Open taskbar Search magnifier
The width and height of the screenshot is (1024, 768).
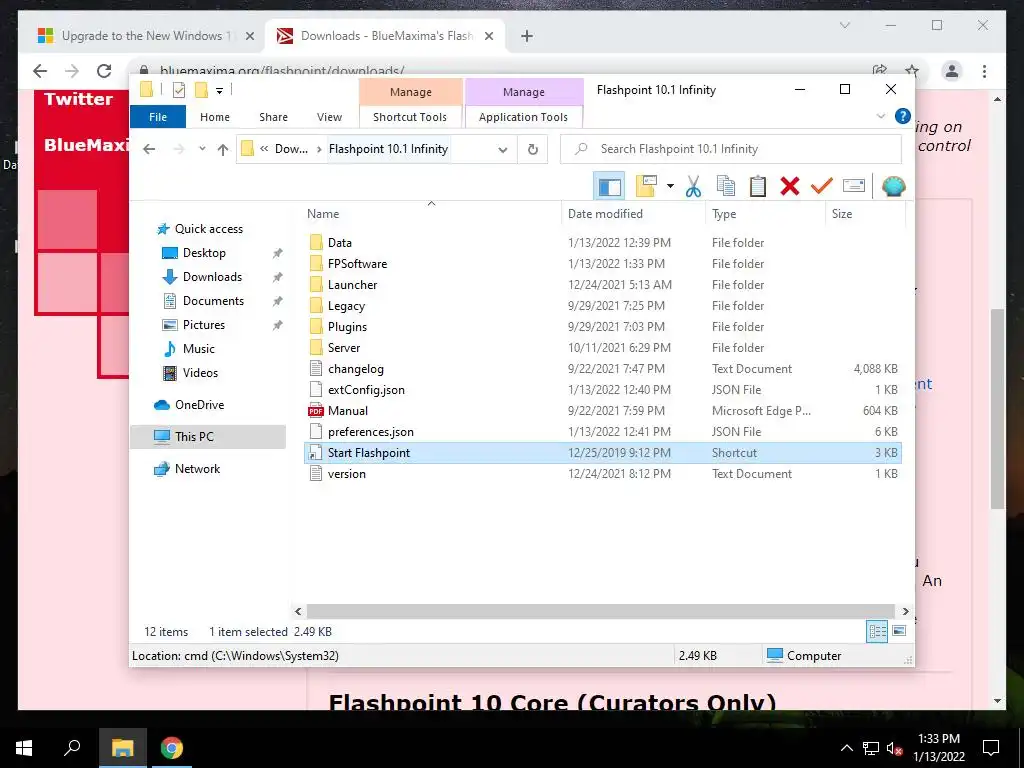(x=72, y=748)
